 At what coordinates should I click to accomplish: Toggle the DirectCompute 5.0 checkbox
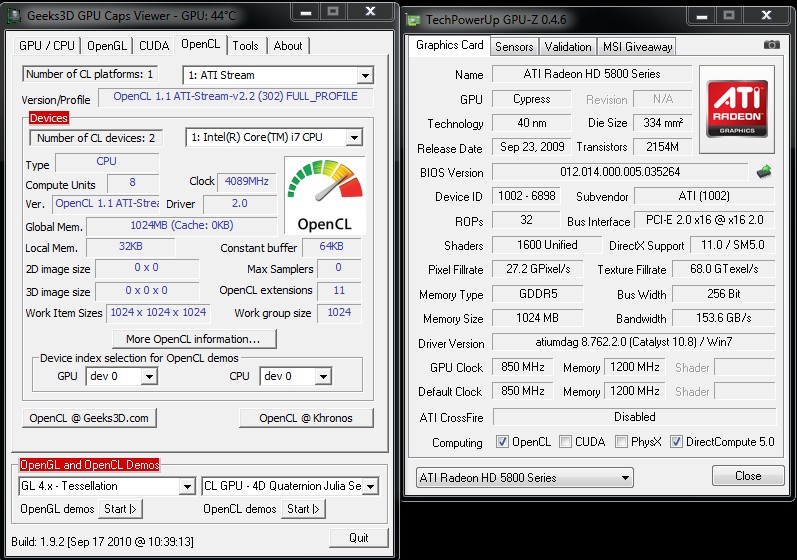676,441
